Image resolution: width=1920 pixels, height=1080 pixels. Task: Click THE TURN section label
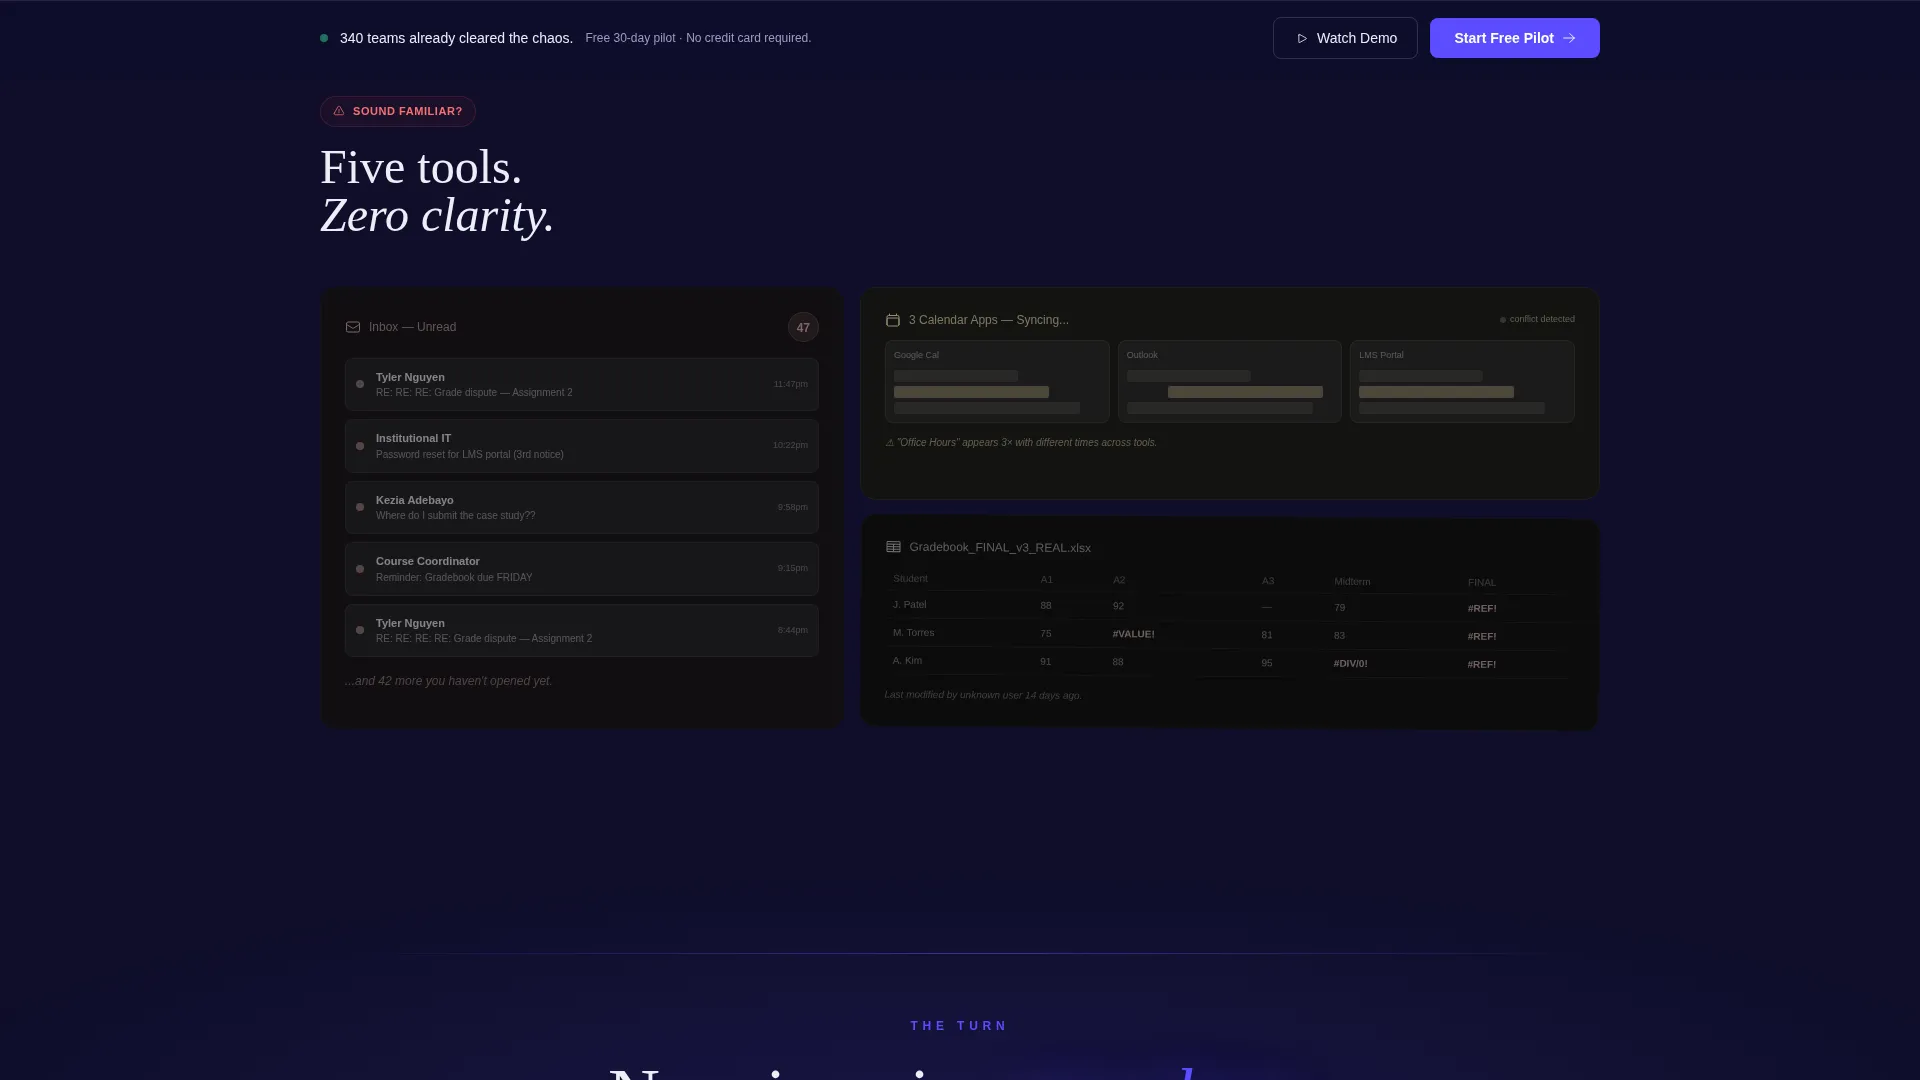click(959, 1026)
